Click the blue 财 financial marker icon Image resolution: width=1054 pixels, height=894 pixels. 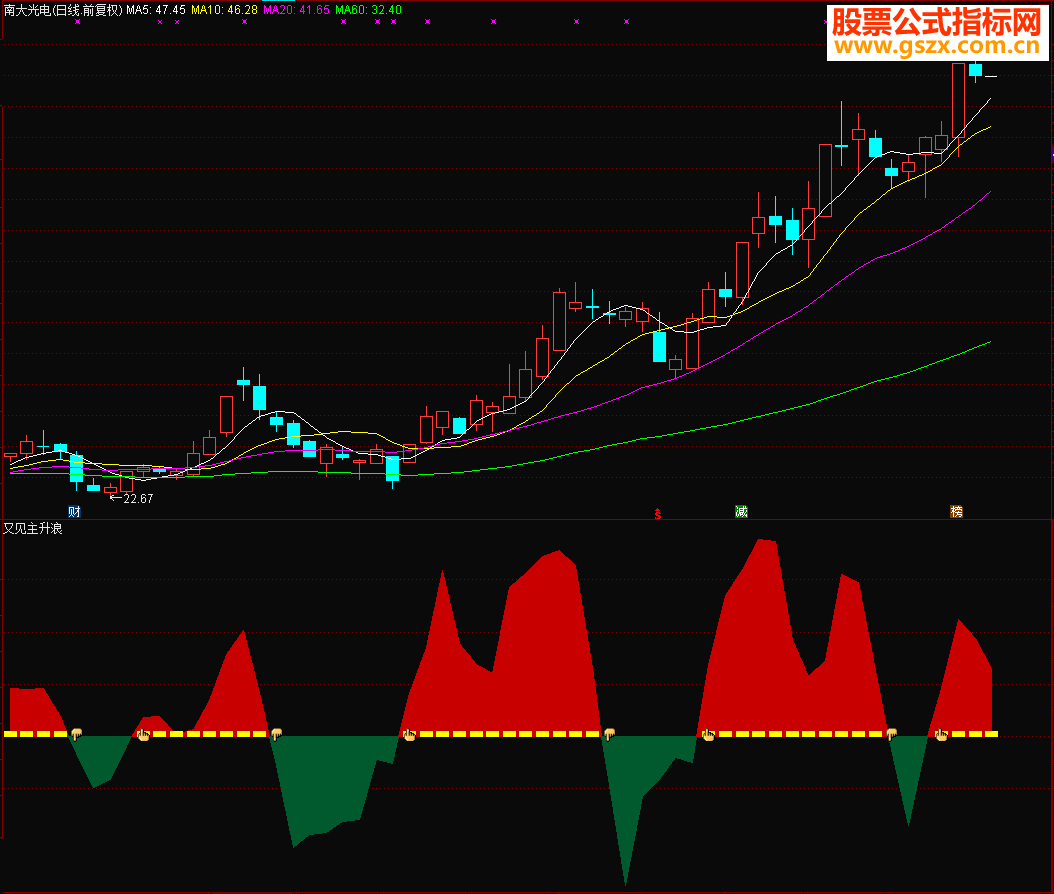tap(75, 512)
